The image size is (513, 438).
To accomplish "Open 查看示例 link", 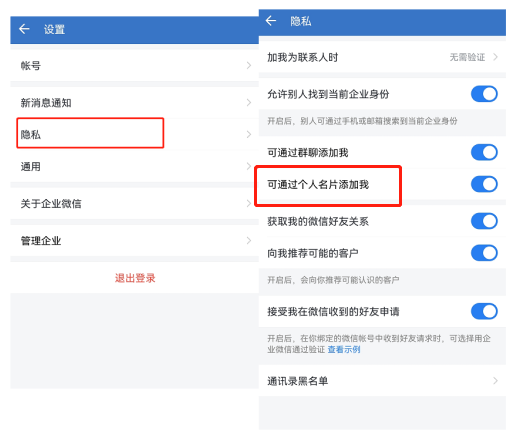I will 344,349.
